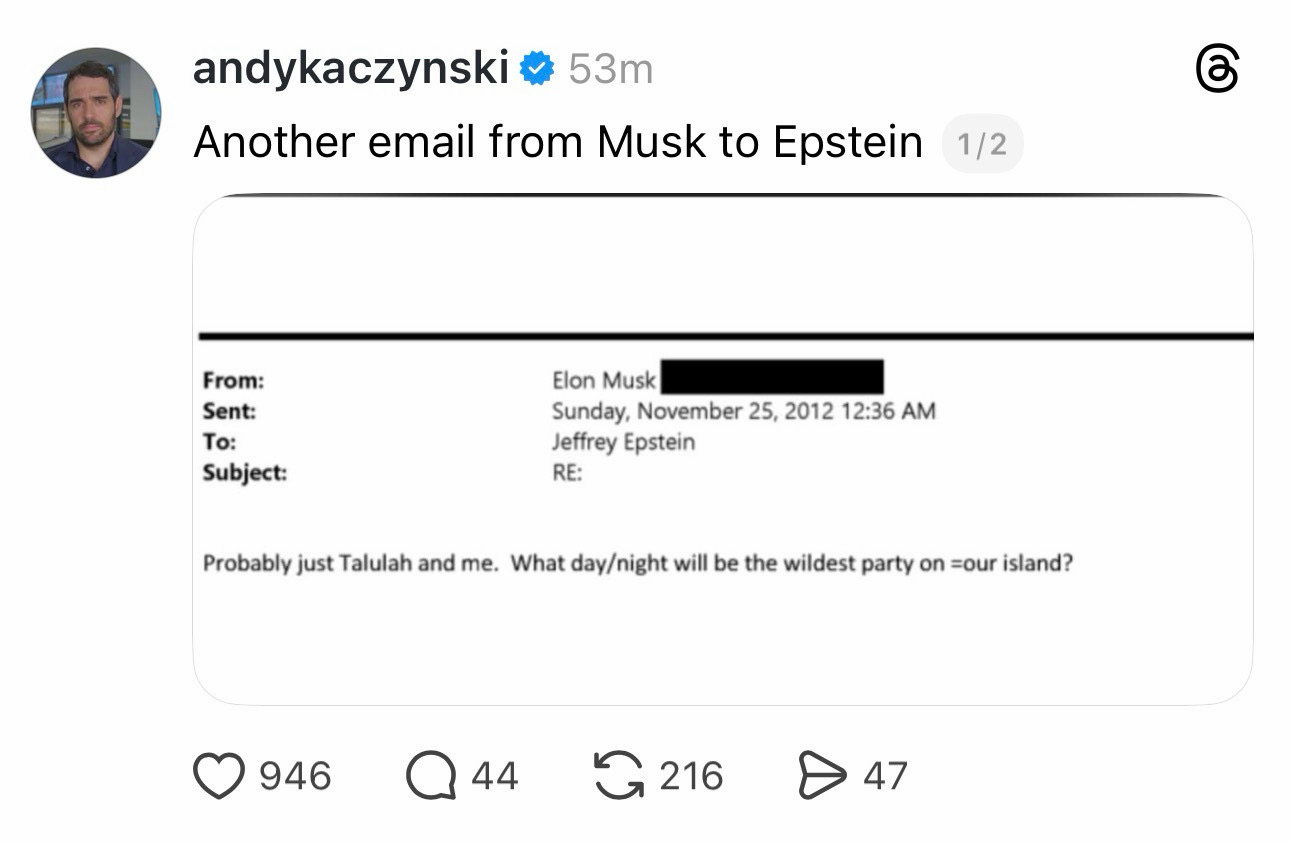
Task: Click the post text 'Another email from Musk to Epstein'
Action: point(557,142)
